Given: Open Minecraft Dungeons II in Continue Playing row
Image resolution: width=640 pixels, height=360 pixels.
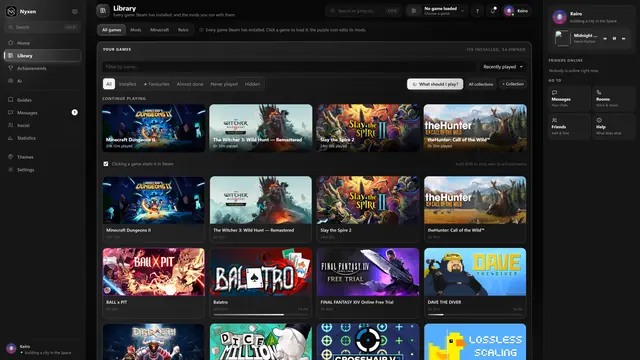Looking at the screenshot, I should (154, 128).
